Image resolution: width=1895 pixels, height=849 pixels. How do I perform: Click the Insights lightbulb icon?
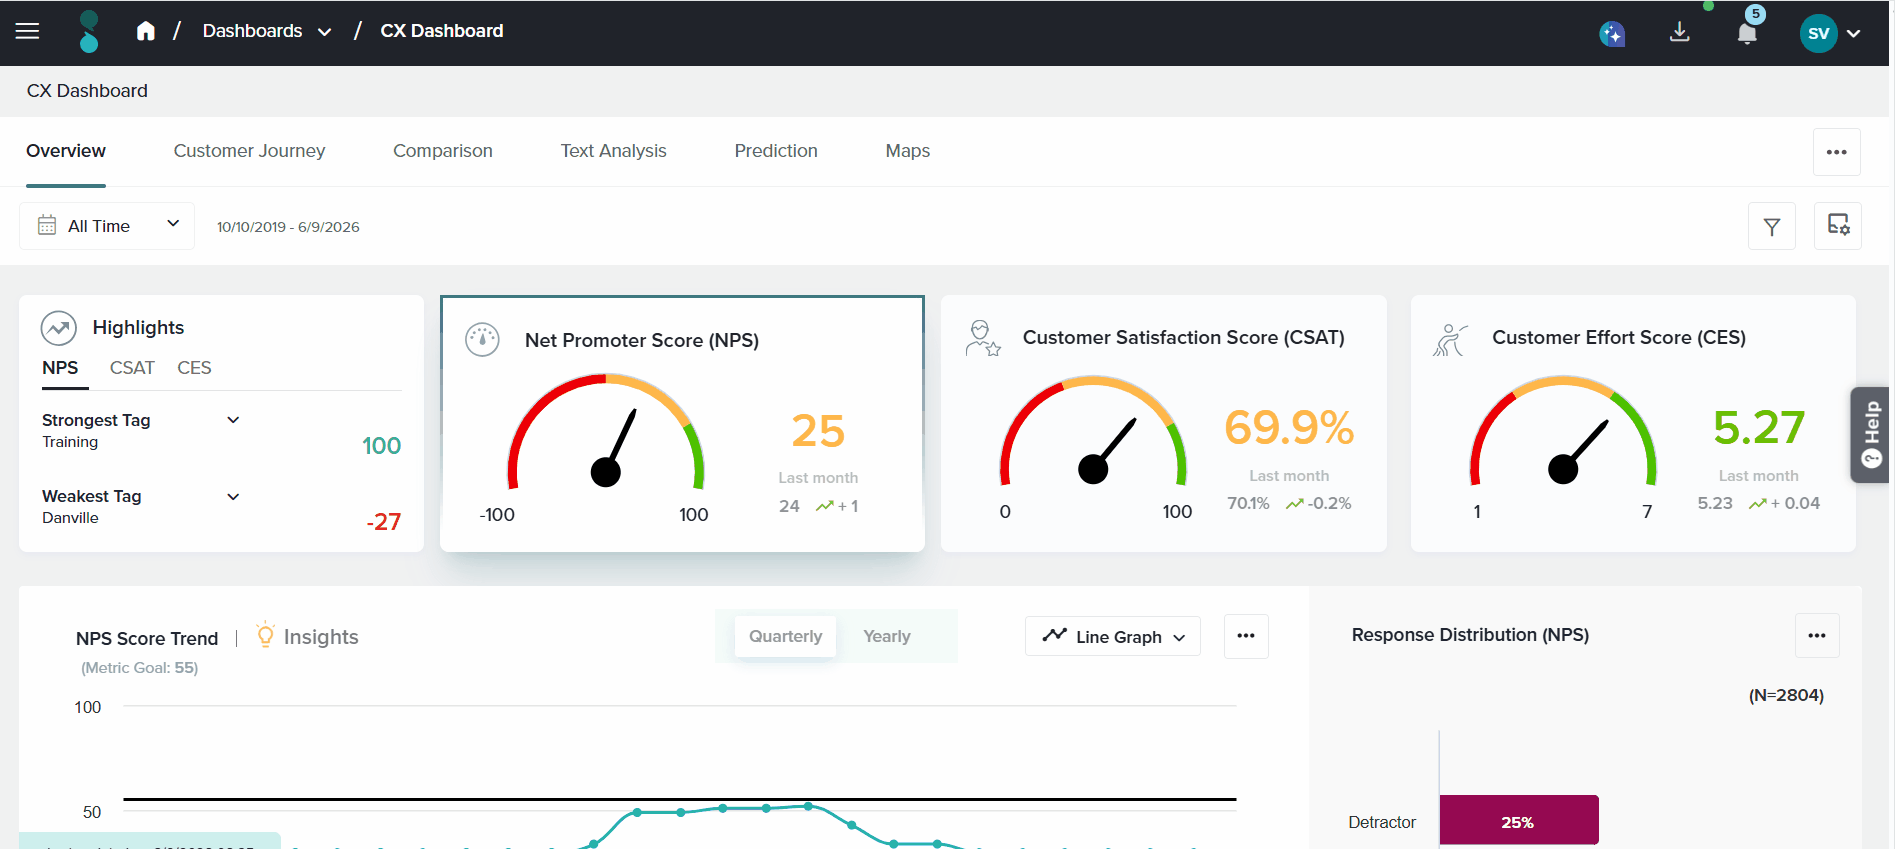tap(265, 635)
